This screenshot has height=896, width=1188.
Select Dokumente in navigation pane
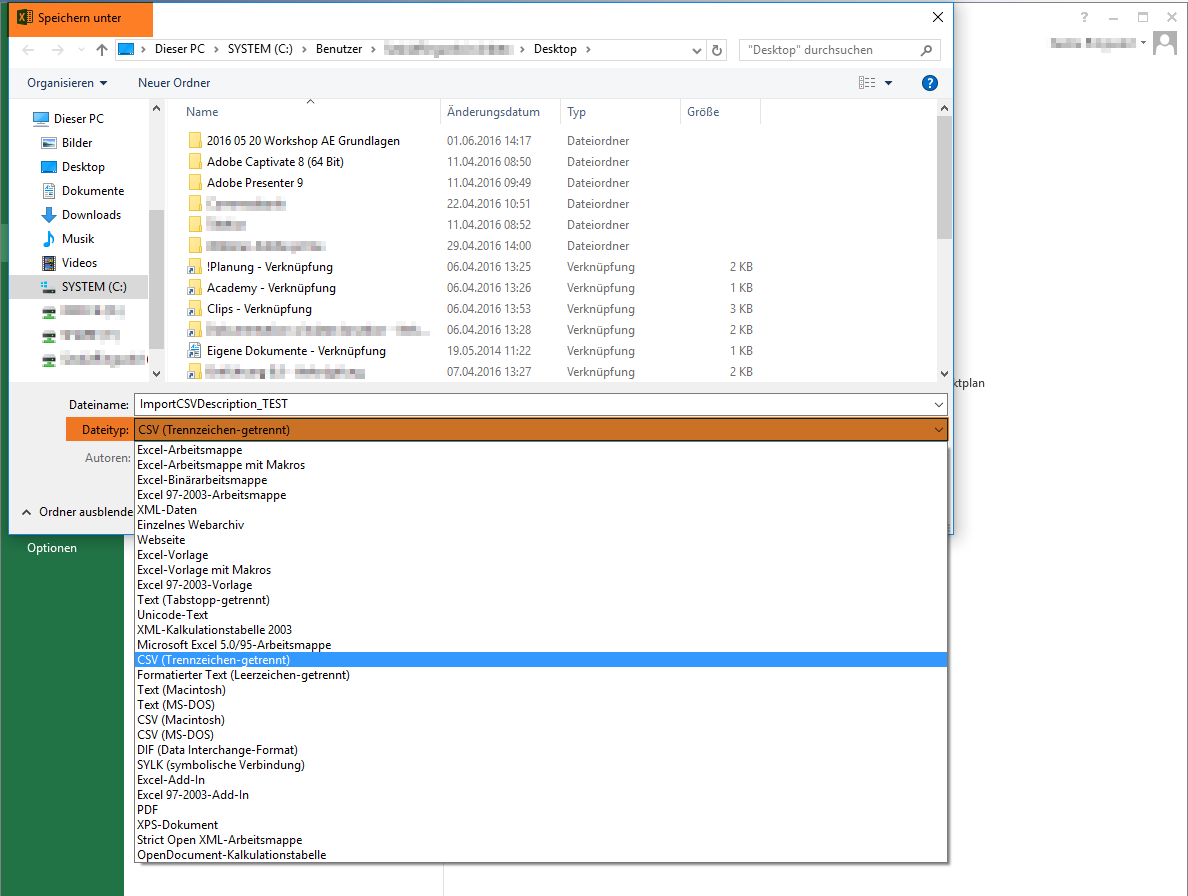[93, 191]
